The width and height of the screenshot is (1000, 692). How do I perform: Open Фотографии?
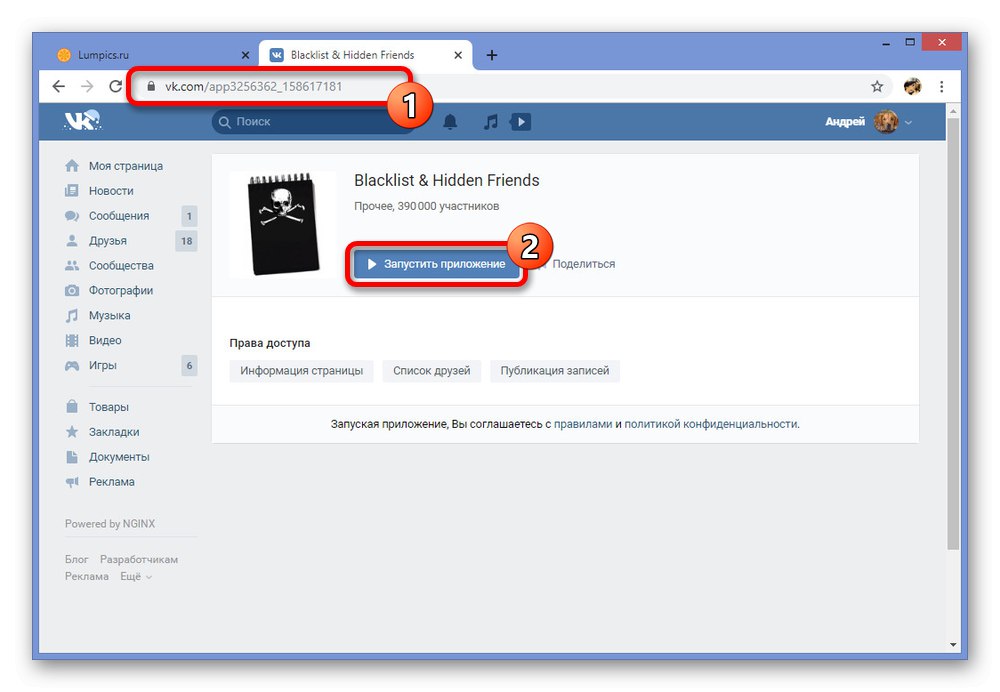(x=121, y=290)
